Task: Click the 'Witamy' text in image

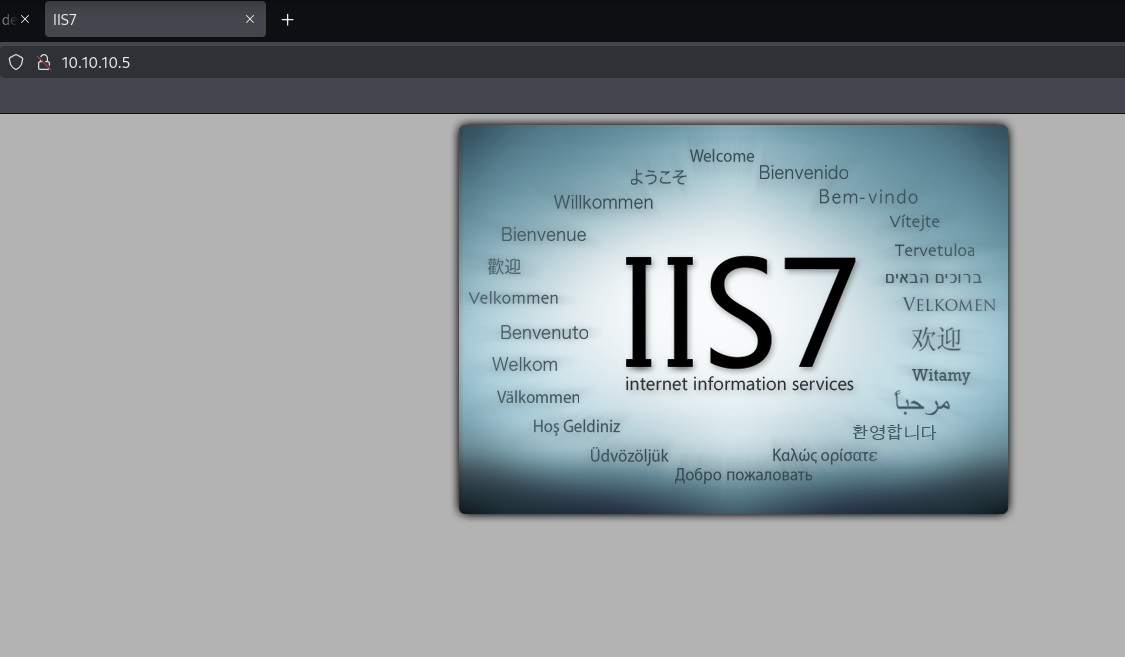Action: click(940, 376)
